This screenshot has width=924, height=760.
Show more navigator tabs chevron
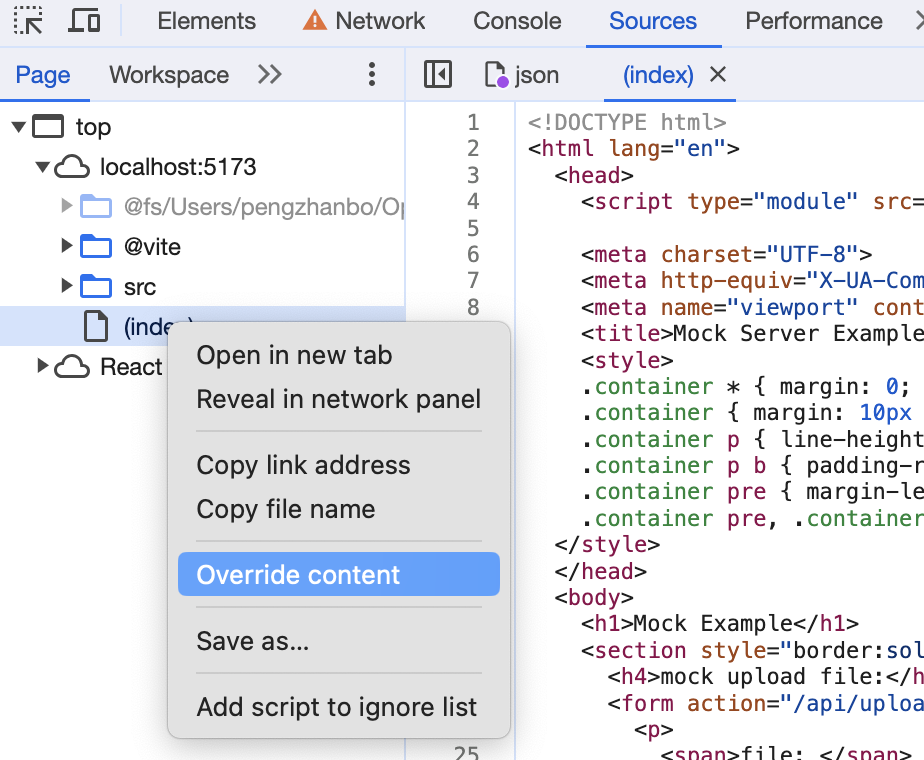coord(270,74)
